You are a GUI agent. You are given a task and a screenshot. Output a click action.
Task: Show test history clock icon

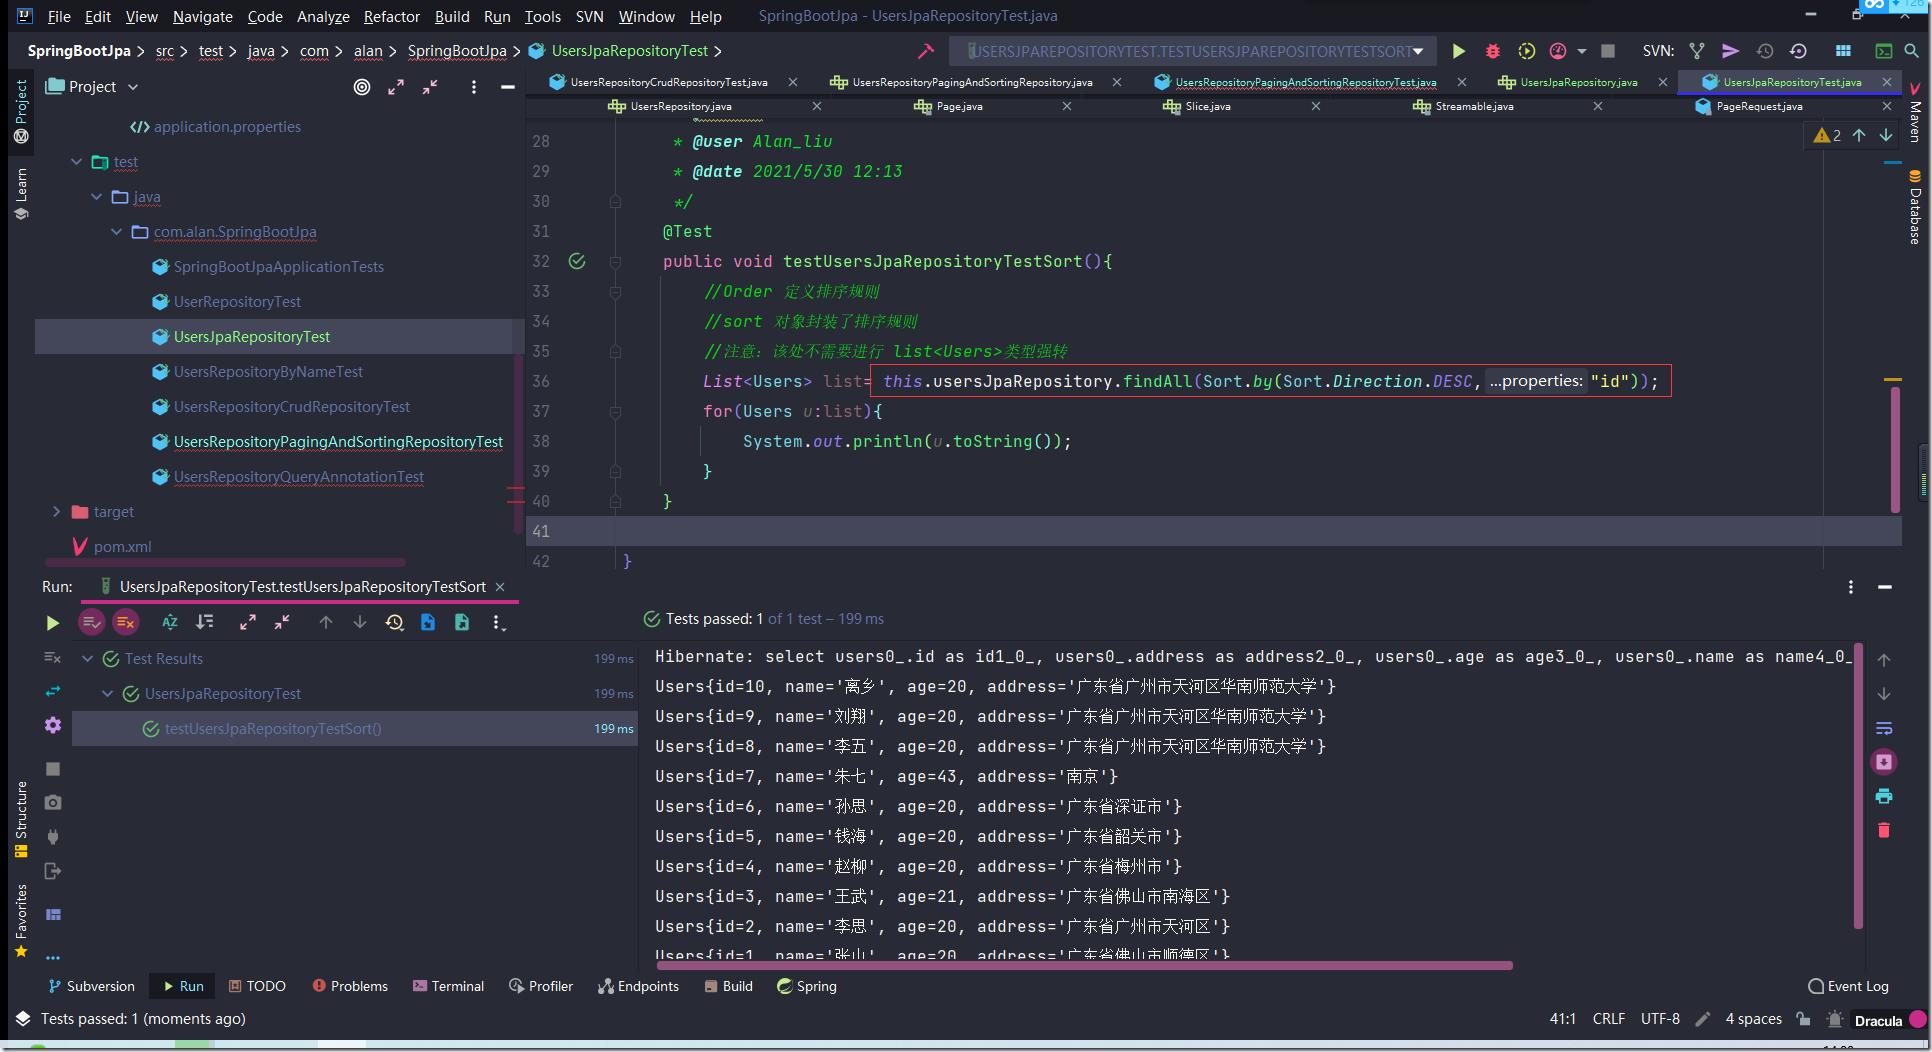coord(394,622)
